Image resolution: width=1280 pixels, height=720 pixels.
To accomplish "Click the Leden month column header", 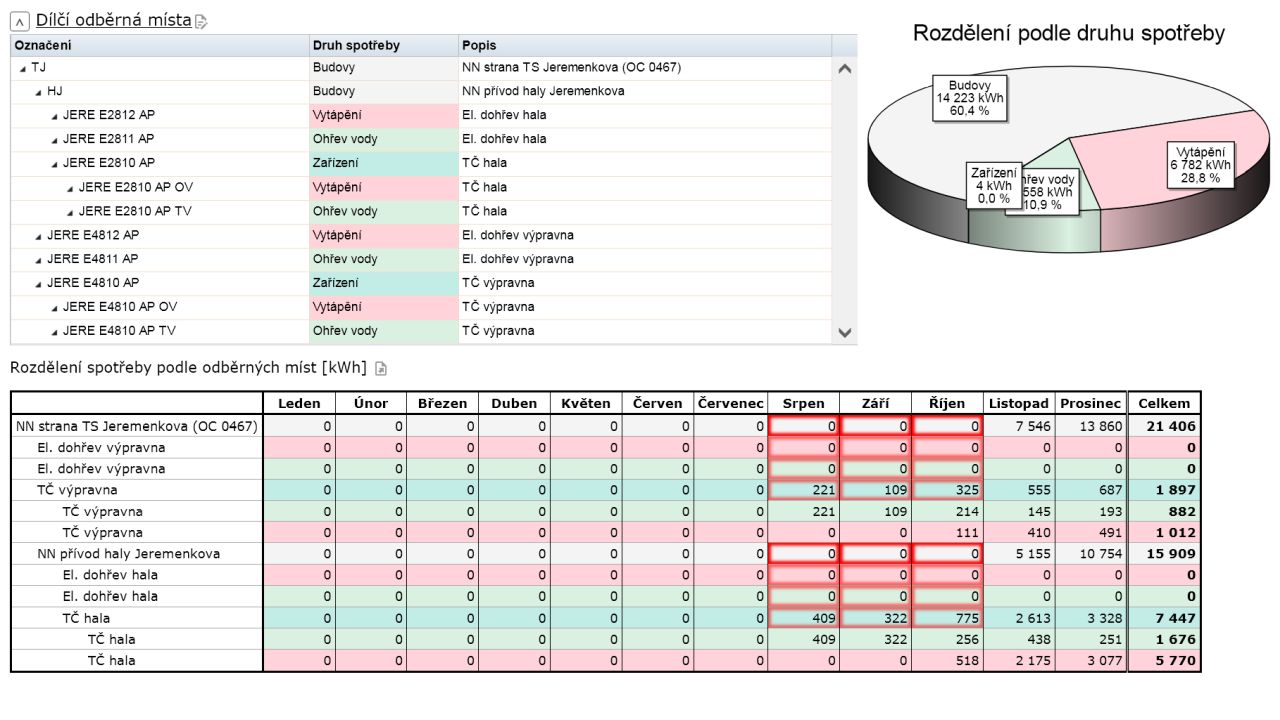I will click(300, 403).
